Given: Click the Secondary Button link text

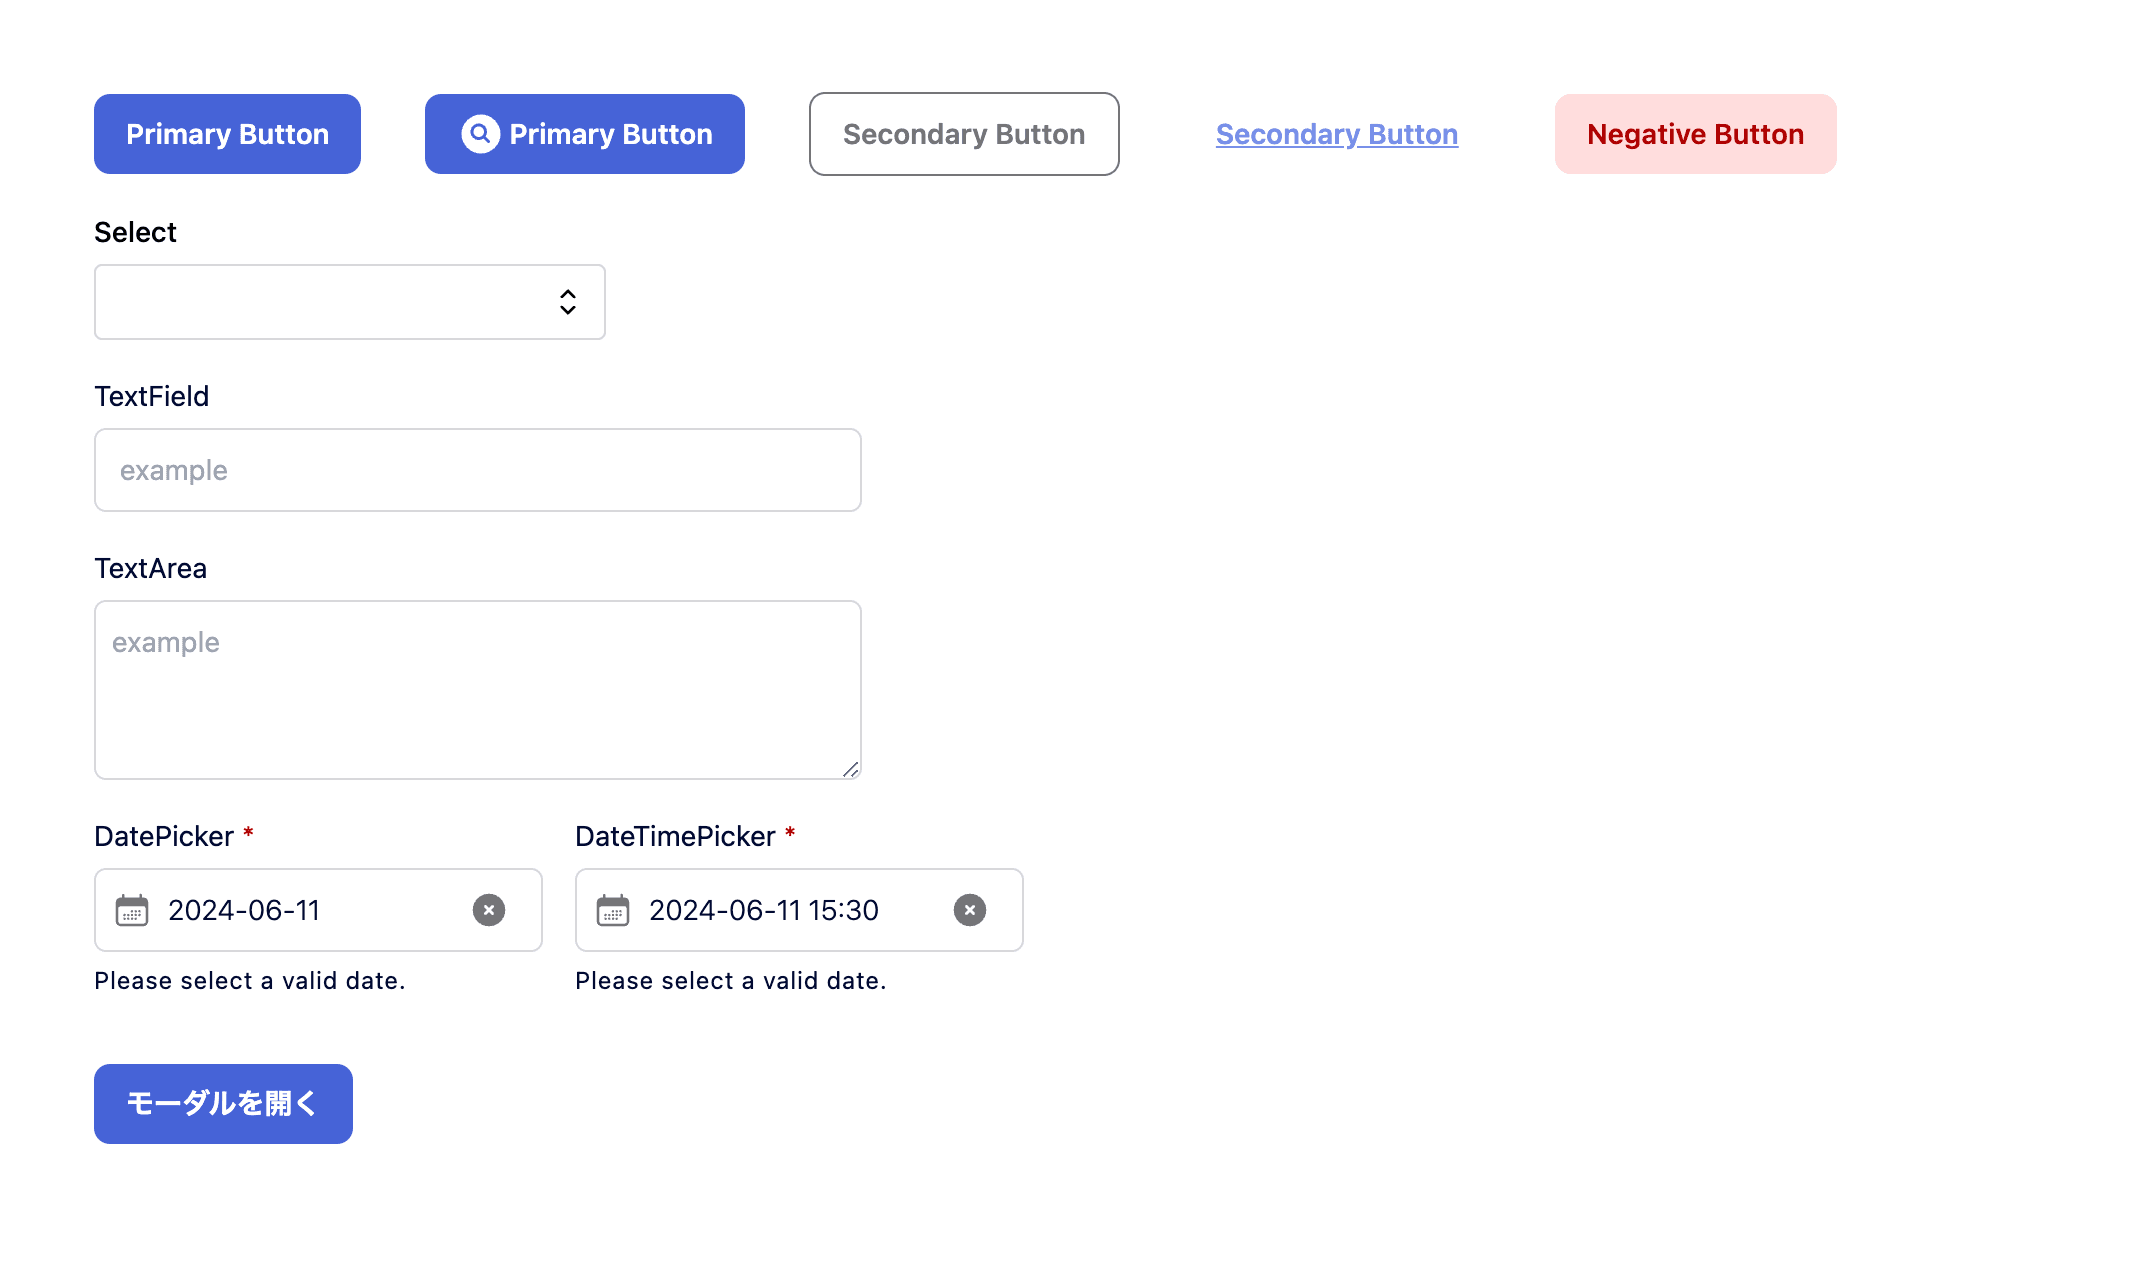Looking at the screenshot, I should click(x=1336, y=134).
